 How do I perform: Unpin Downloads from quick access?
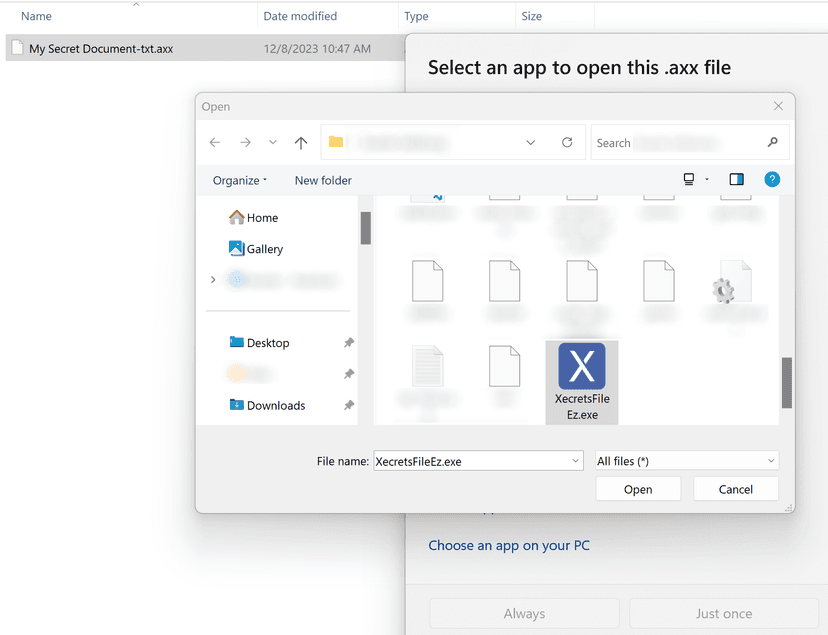tap(349, 405)
